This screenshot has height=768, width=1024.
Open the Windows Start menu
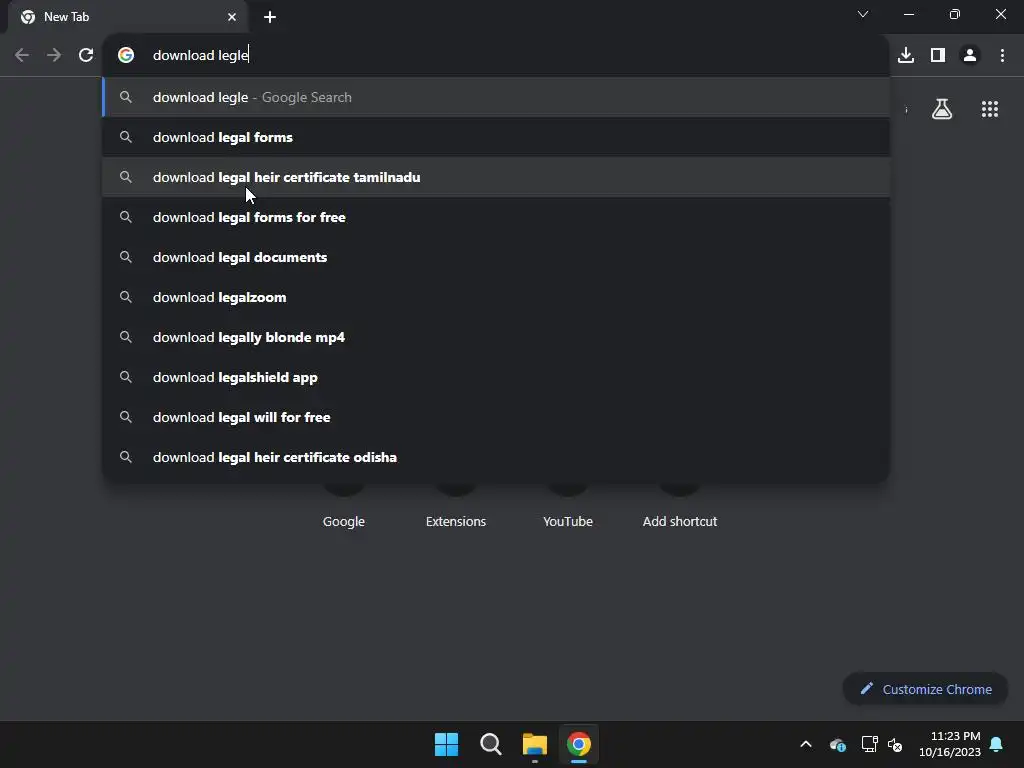coord(447,744)
